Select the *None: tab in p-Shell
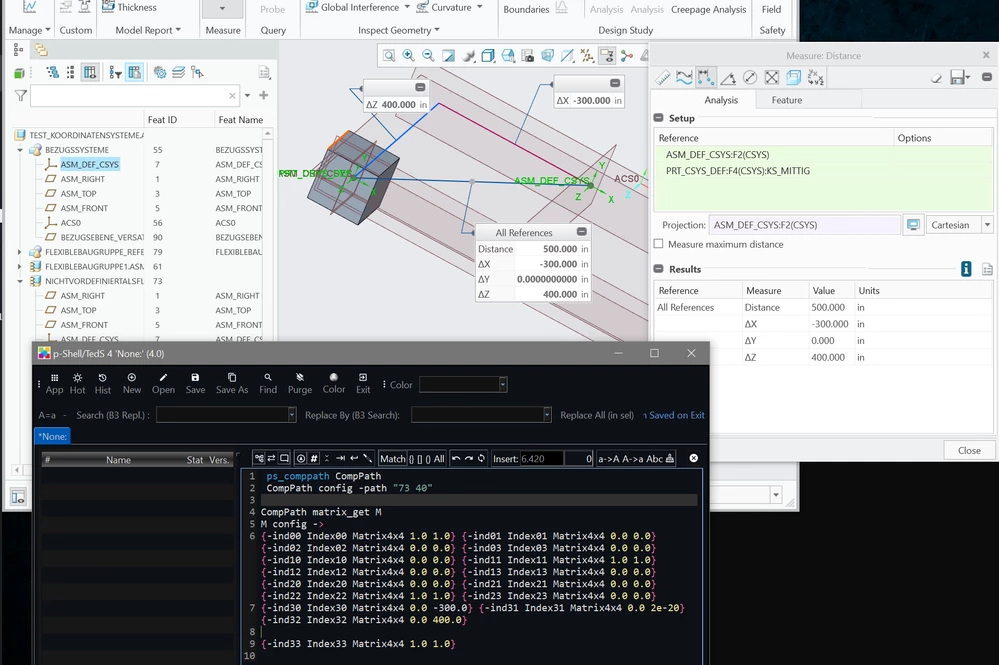The image size is (999, 665). [52, 436]
